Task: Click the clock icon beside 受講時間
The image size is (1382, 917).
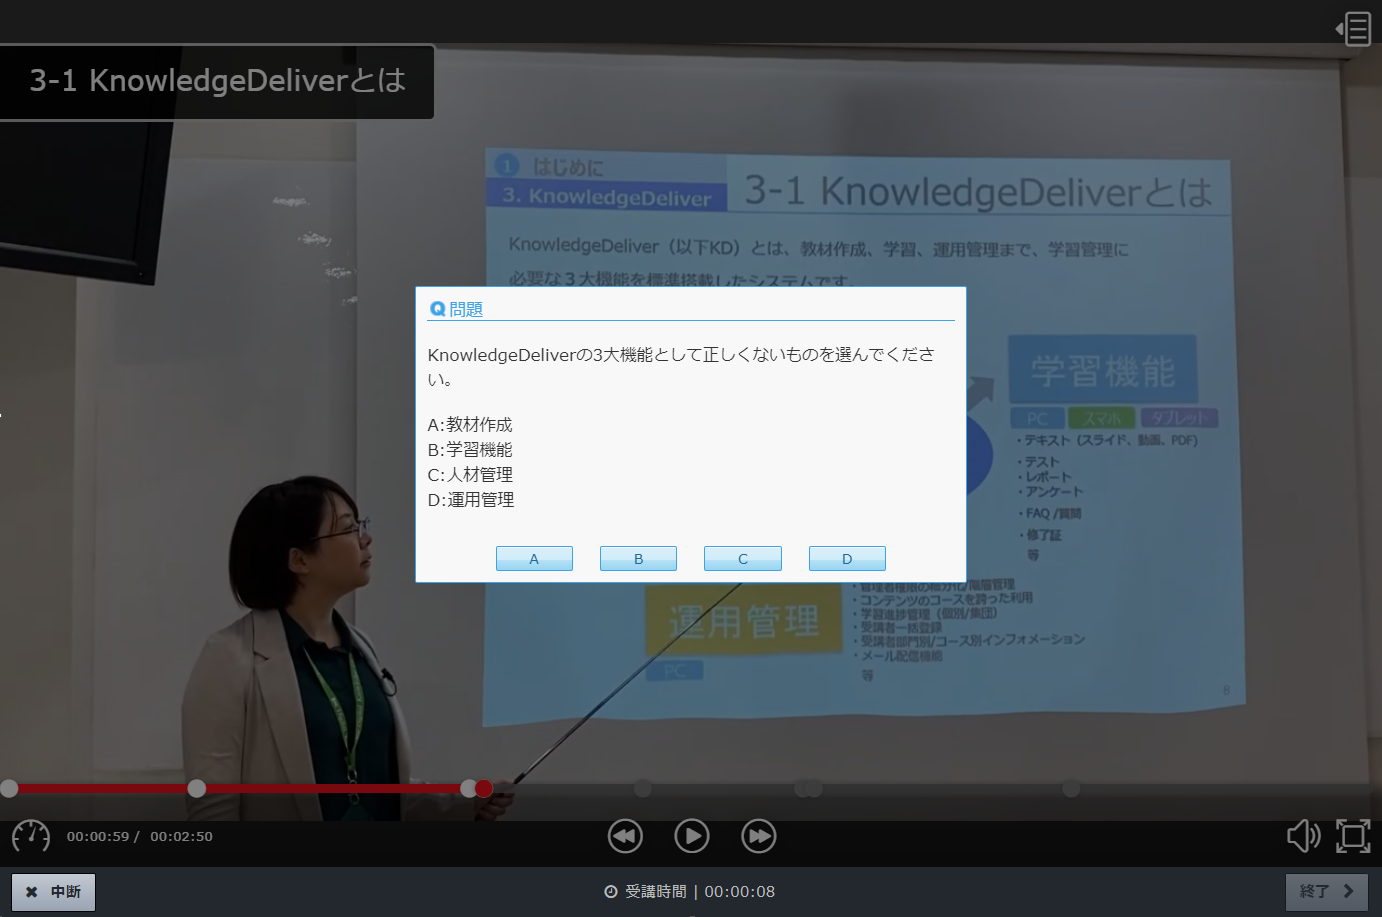Action: (611, 892)
